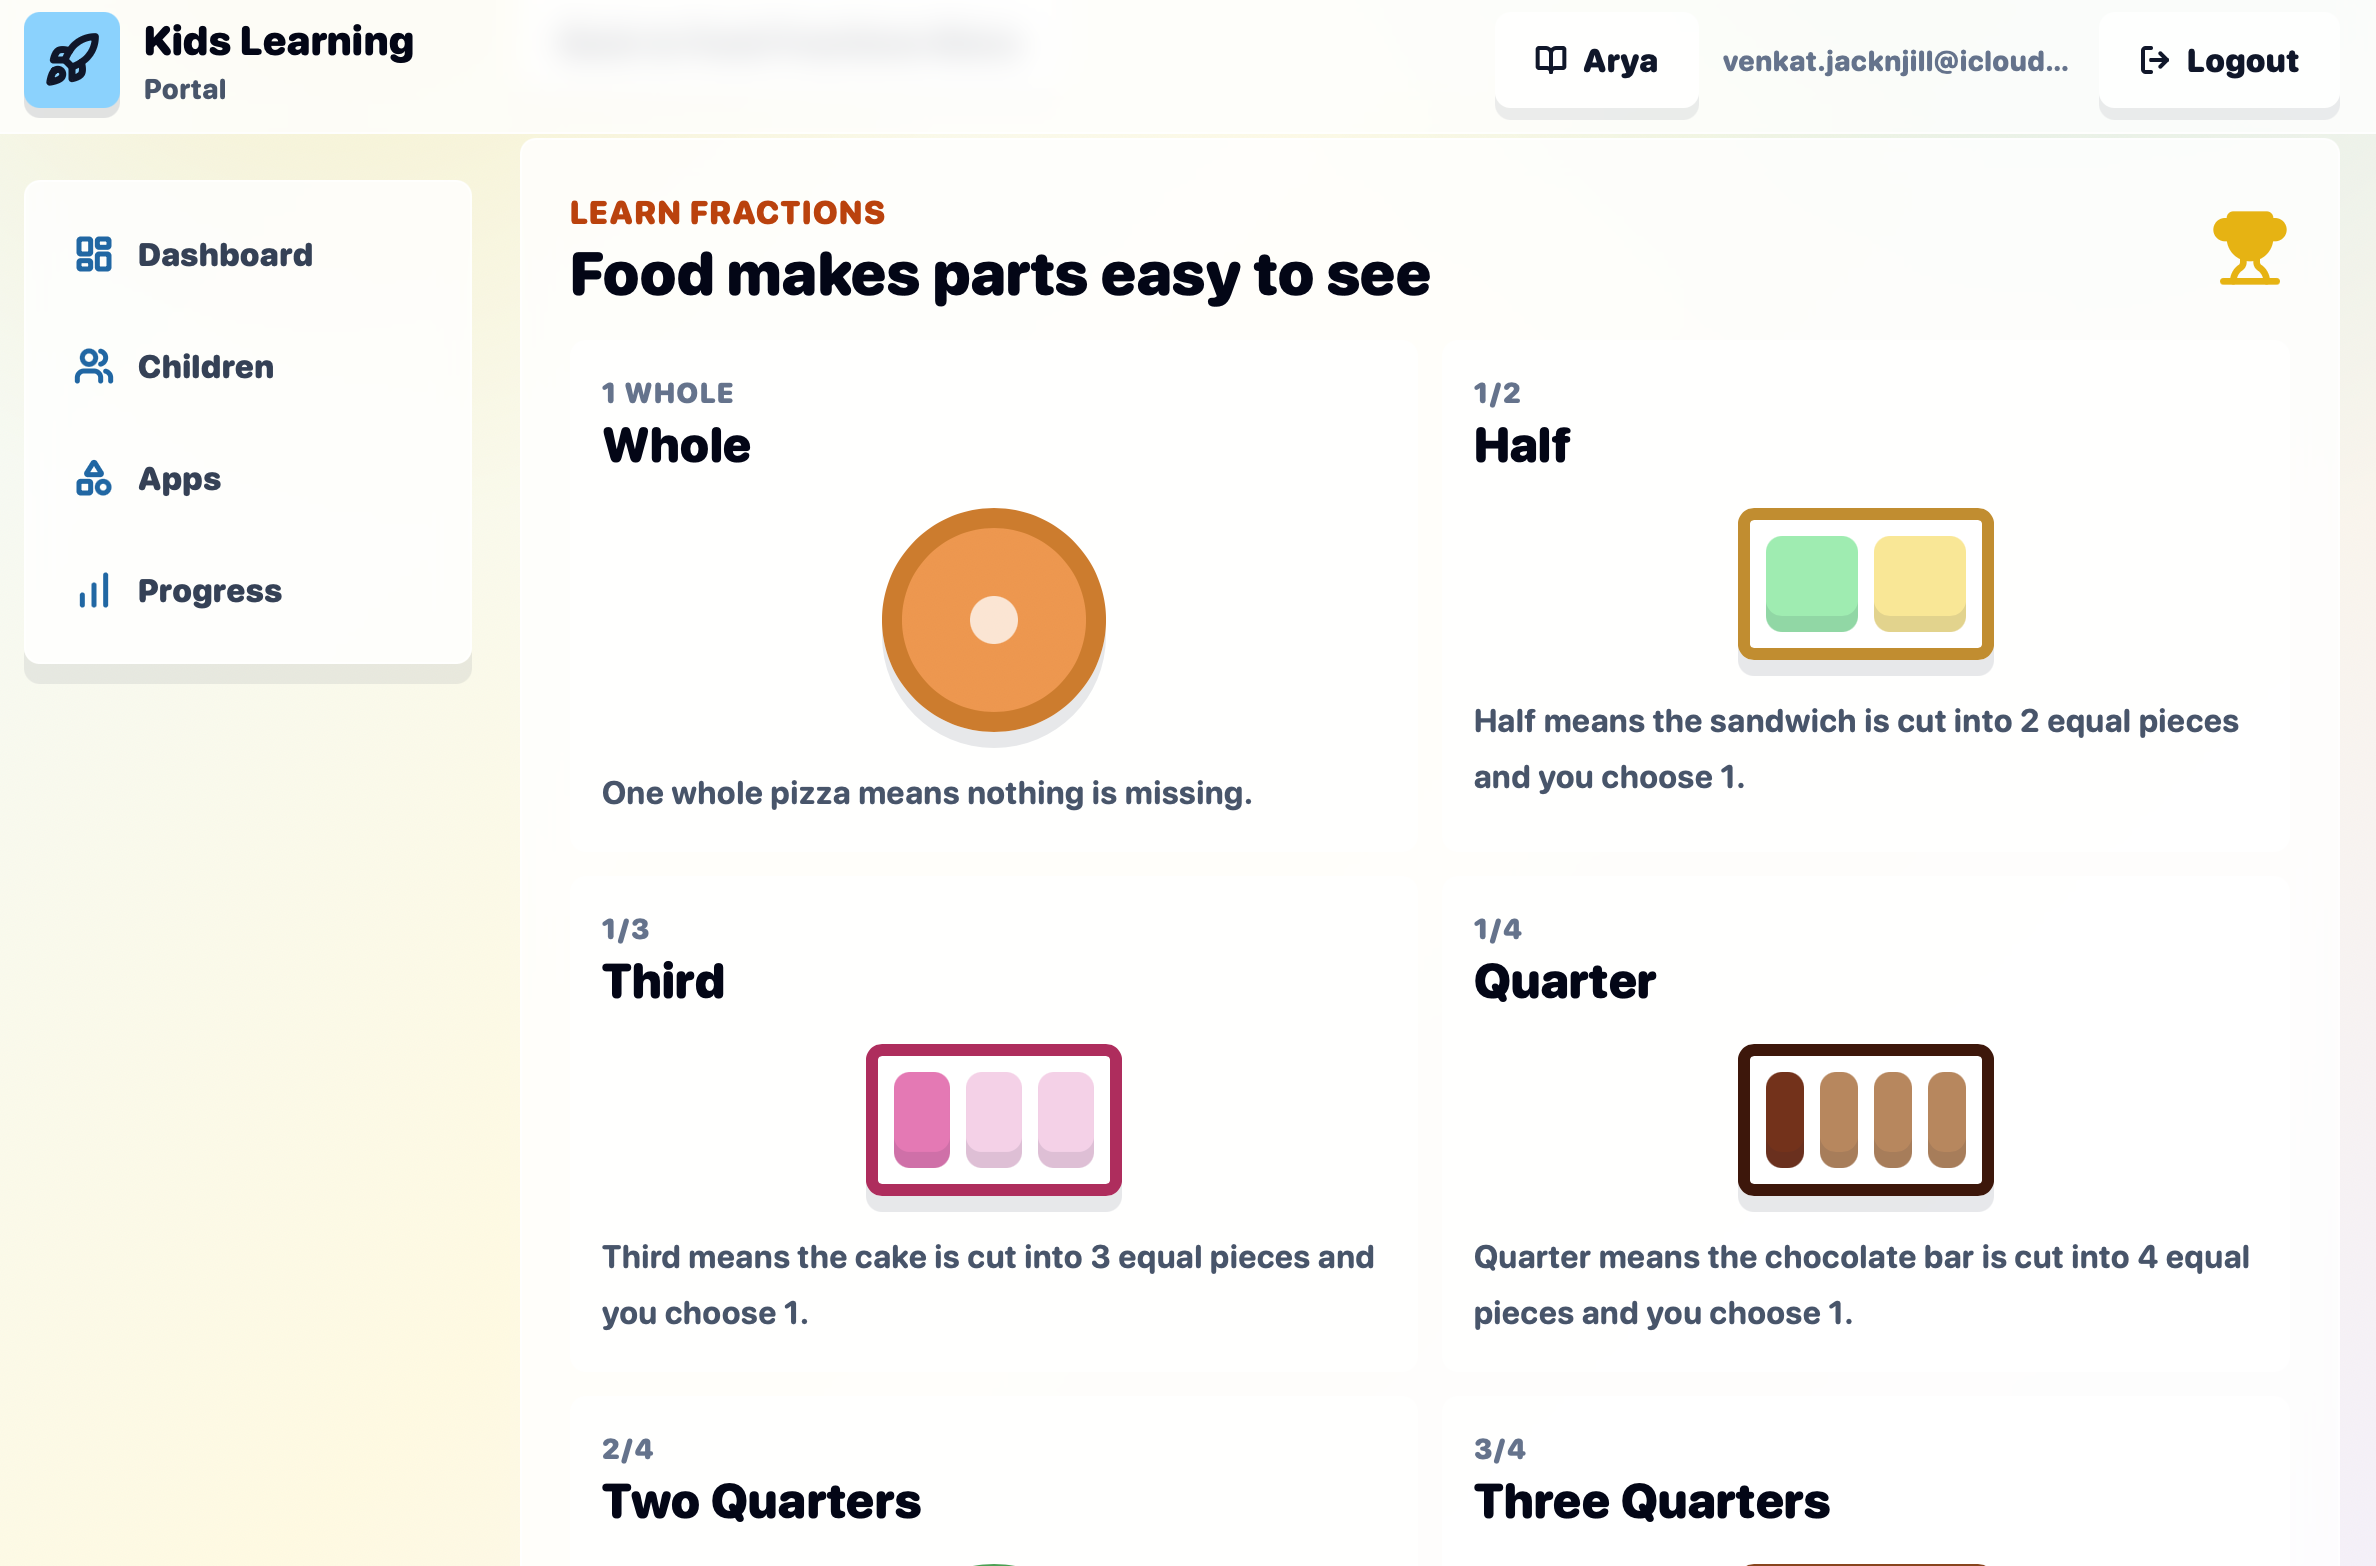Screen dimensions: 2376x1566
Task: Click the Logout button
Action: pyautogui.click(x=2218, y=60)
